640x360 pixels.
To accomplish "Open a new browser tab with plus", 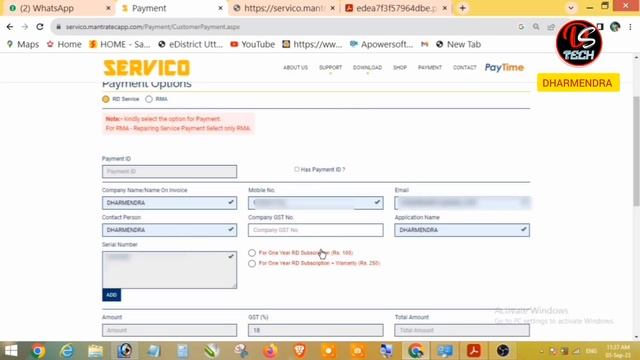I will [462, 8].
